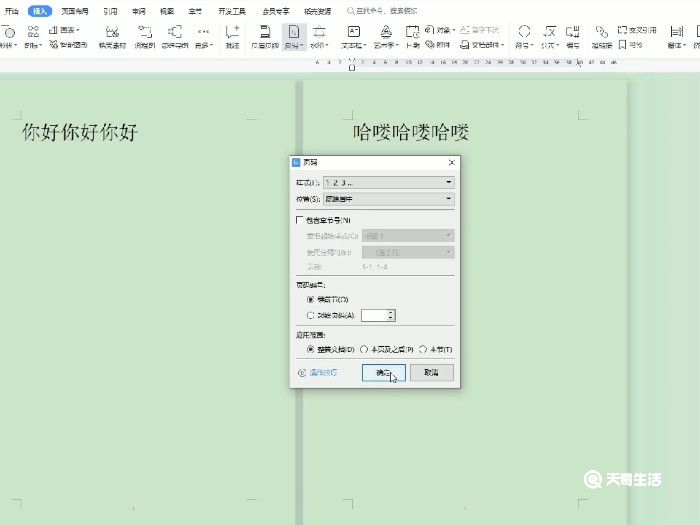Screen dimensions: 700x525
Task: Click the 公式 equation icon
Action: click(550, 32)
